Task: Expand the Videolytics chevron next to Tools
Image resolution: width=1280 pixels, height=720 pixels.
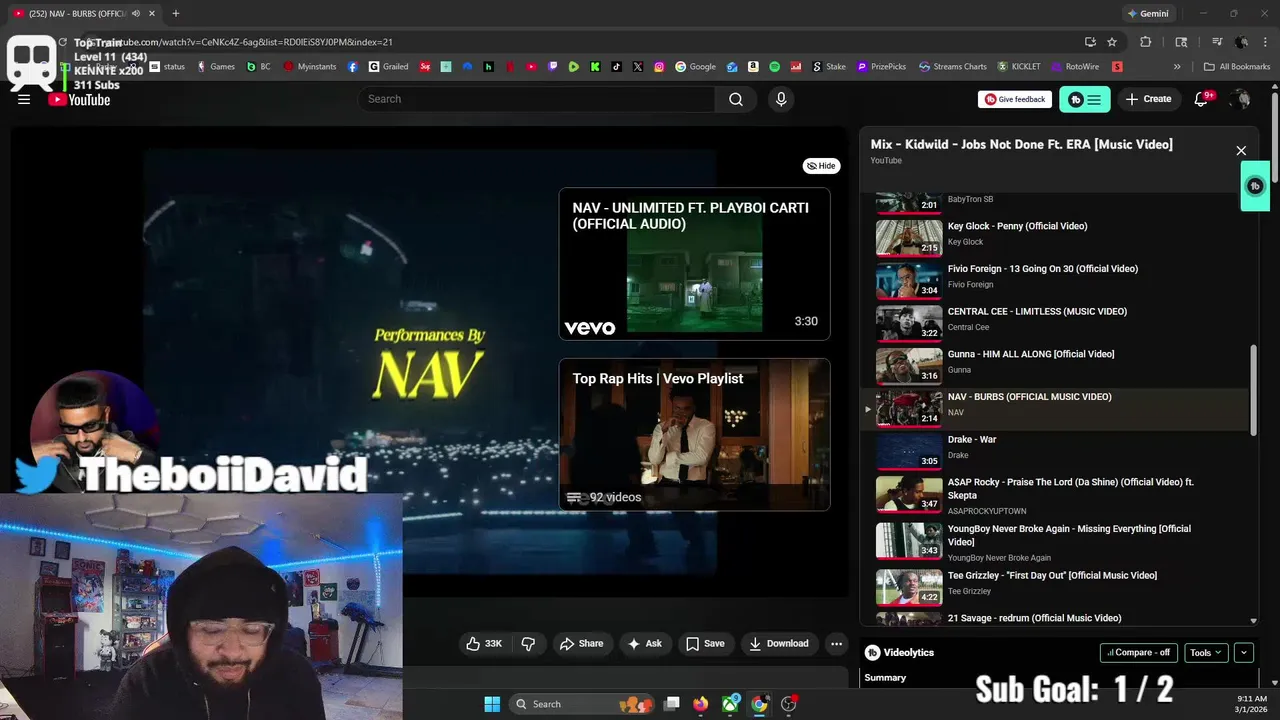Action: tap(1244, 653)
